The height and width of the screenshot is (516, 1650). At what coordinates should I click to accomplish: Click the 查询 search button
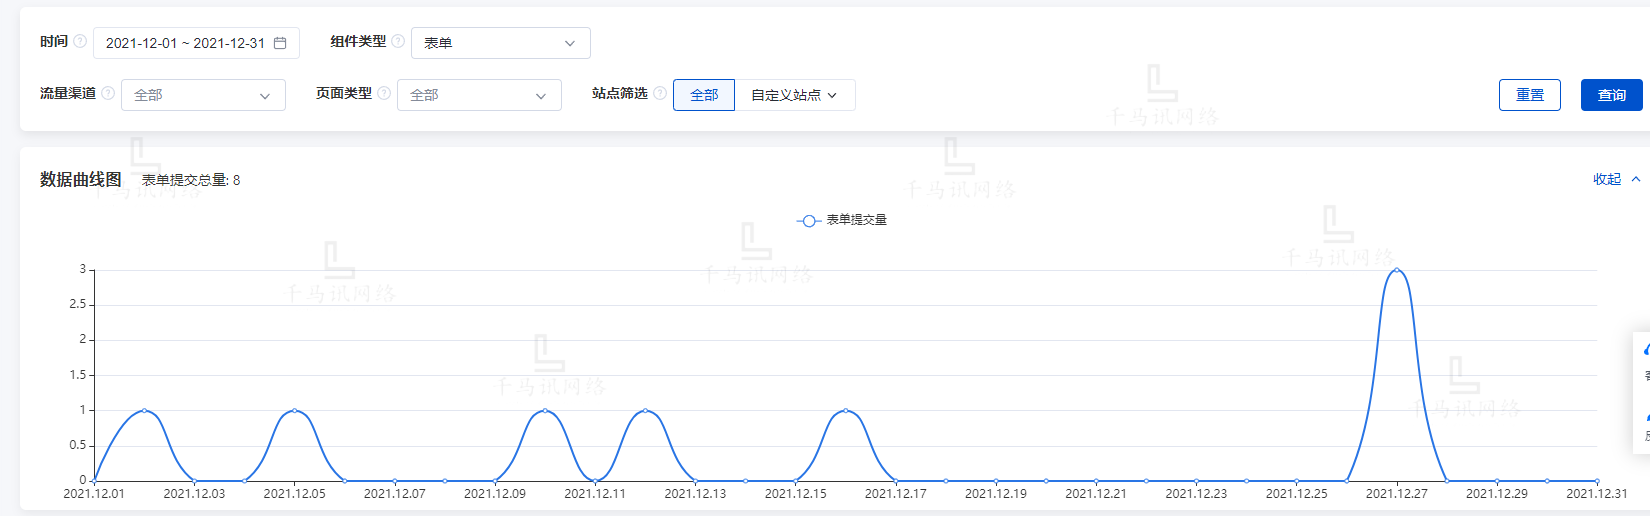tap(1611, 95)
